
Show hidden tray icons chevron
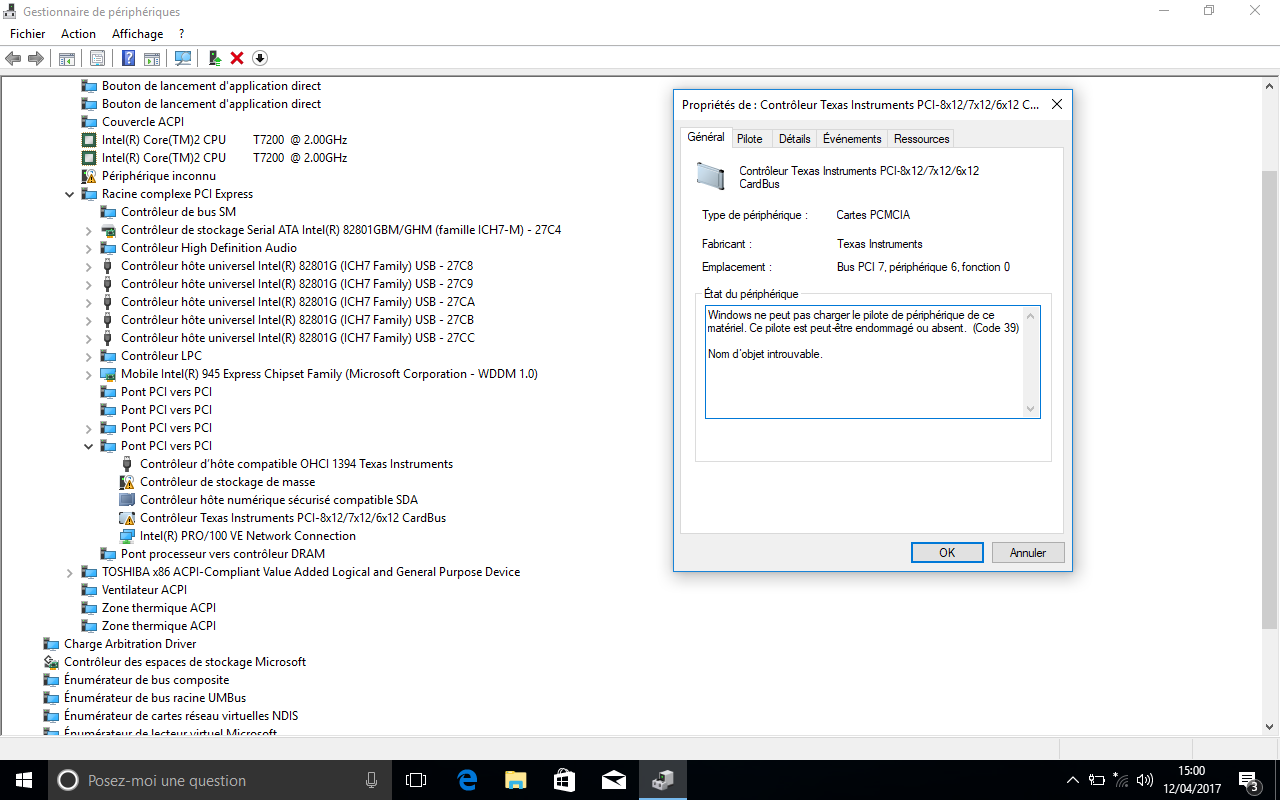[x=1073, y=780]
